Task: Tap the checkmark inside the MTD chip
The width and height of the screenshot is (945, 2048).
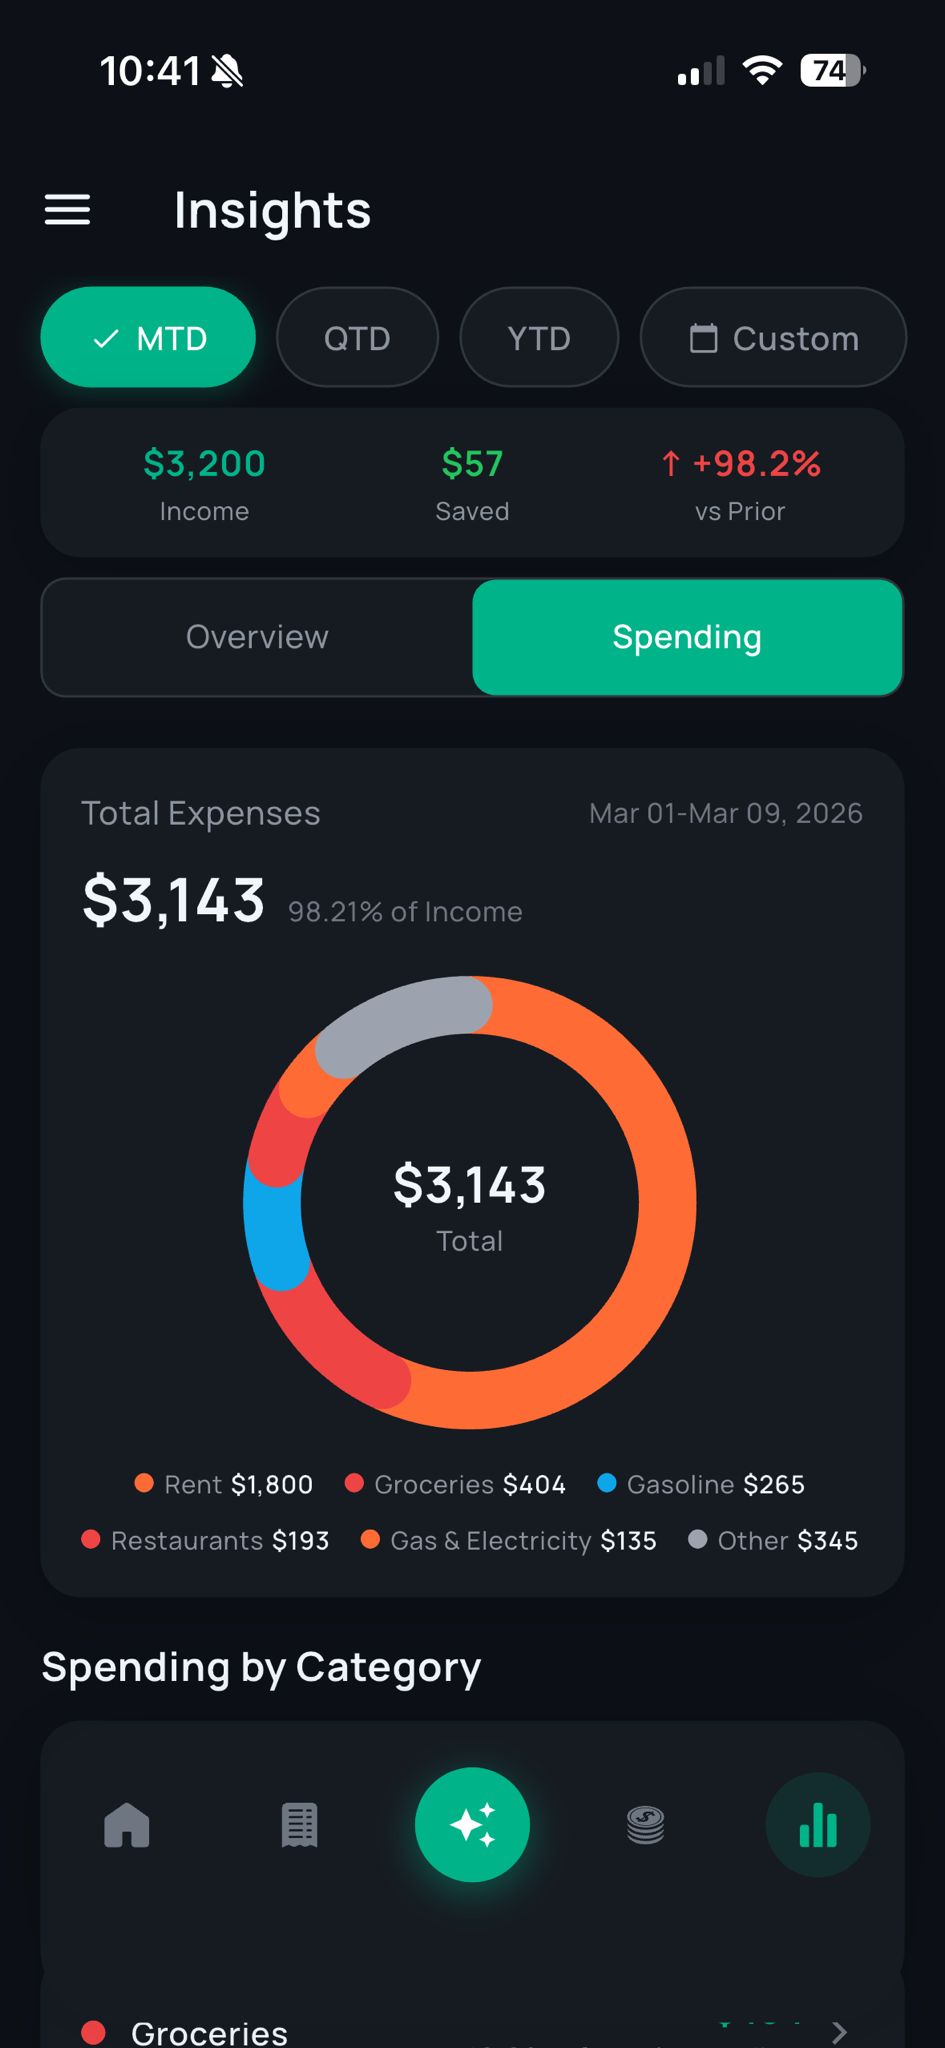Action: point(107,338)
